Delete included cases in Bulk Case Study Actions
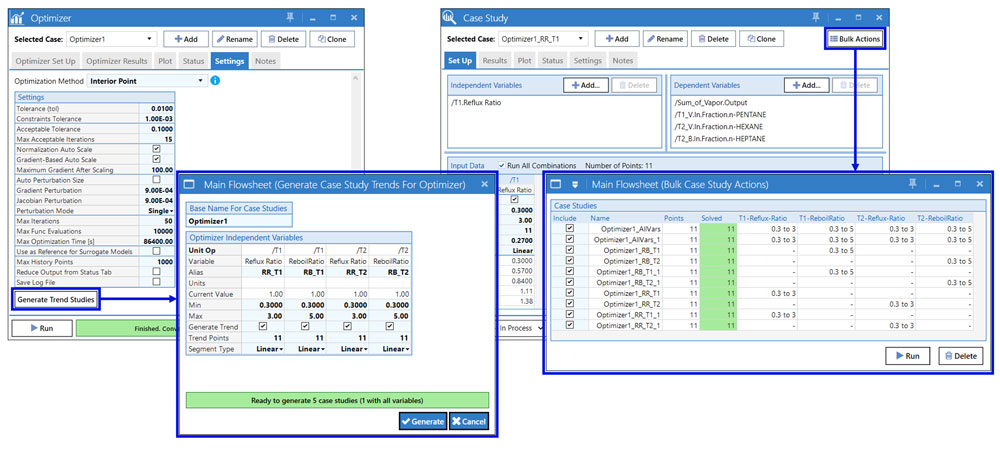 coord(960,356)
